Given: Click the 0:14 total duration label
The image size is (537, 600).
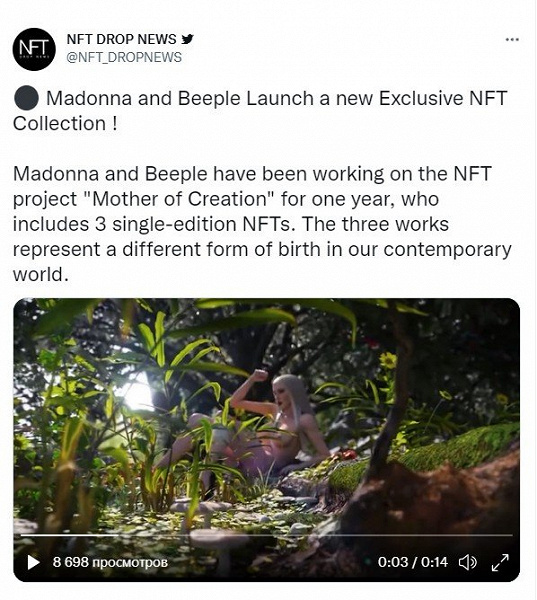Looking at the screenshot, I should click(x=434, y=562).
